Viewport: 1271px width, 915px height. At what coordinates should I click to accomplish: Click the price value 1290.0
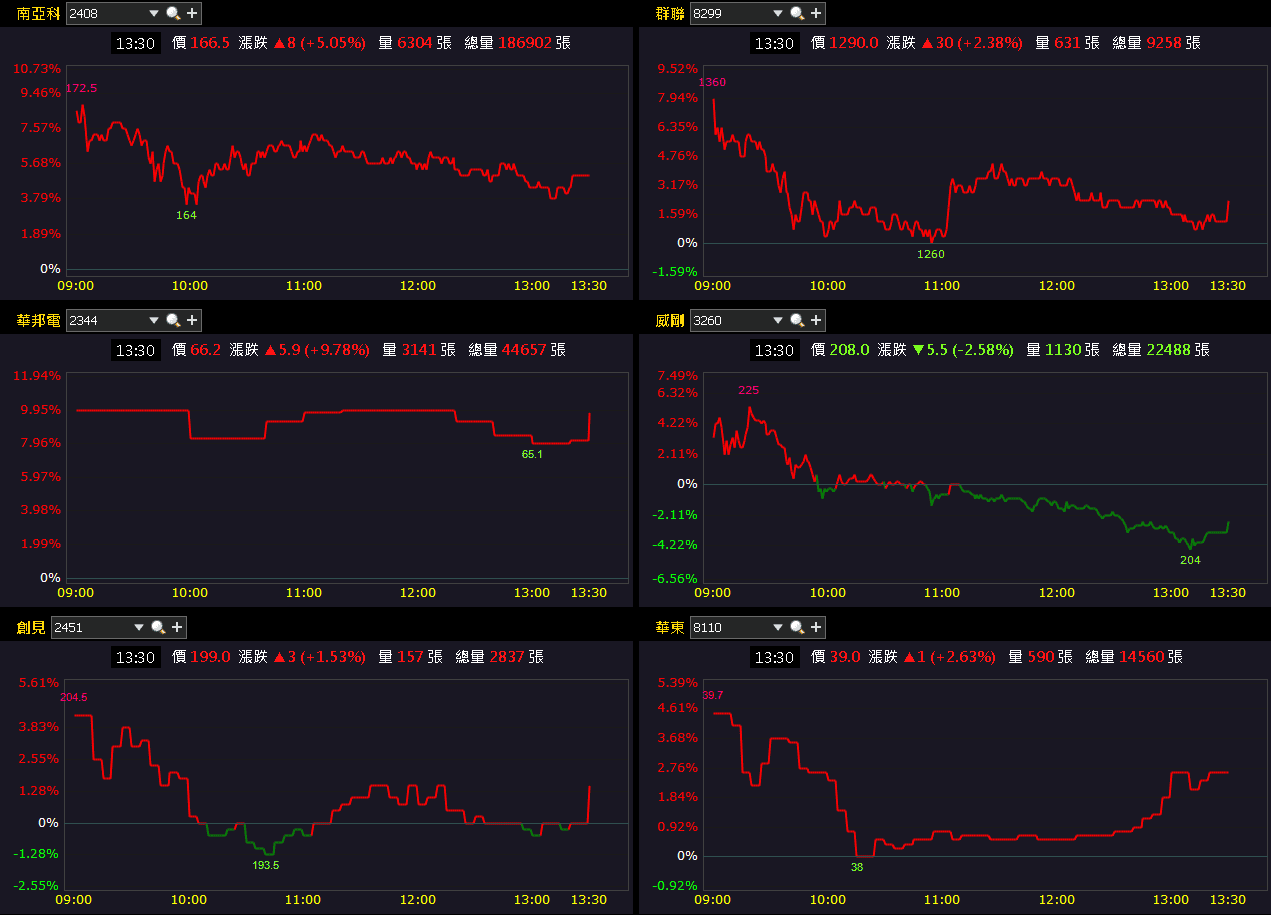point(854,43)
